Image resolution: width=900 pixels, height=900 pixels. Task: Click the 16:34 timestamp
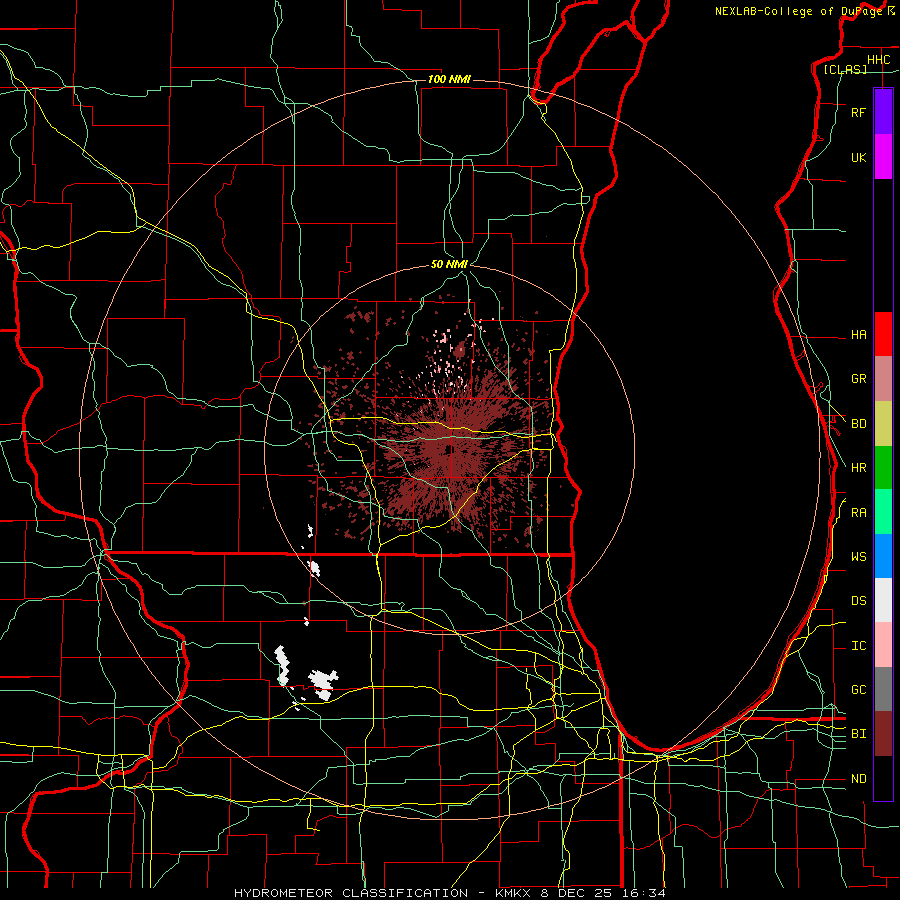646,893
